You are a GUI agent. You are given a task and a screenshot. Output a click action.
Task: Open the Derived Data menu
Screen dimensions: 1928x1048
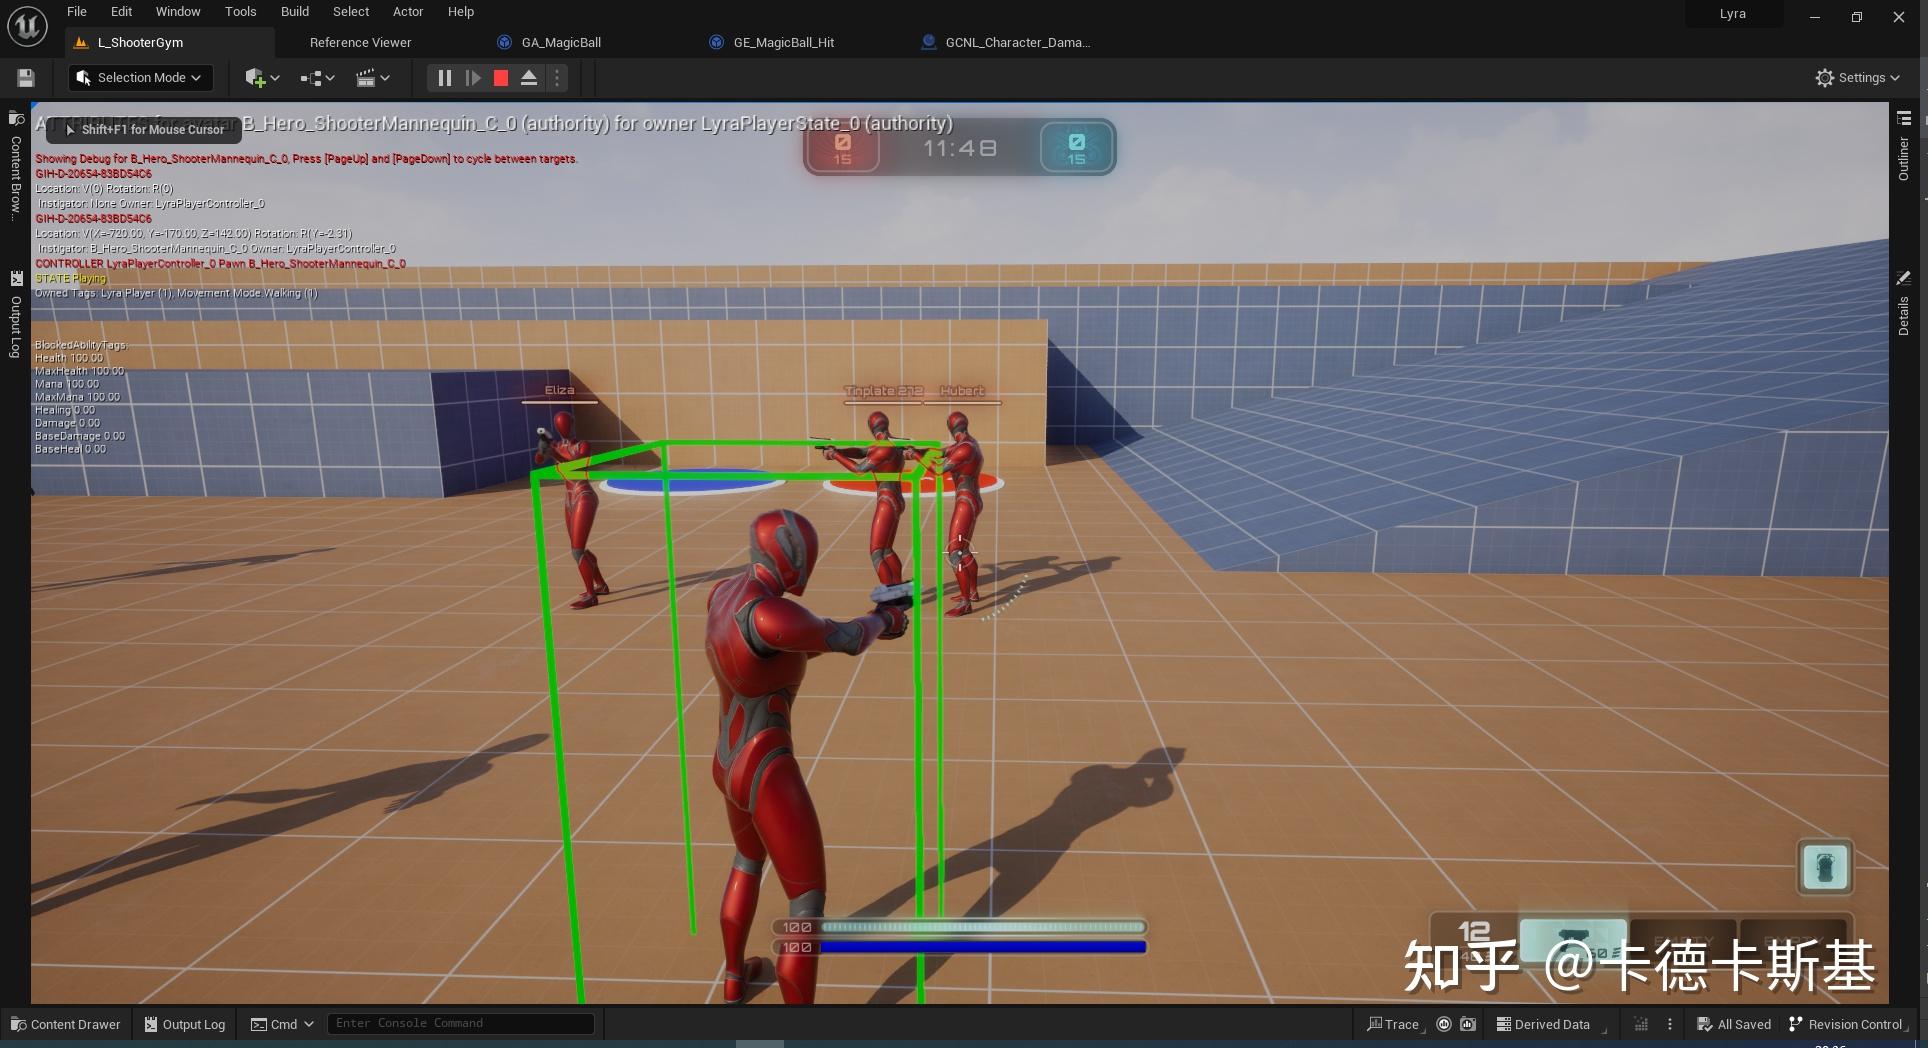(1543, 1024)
